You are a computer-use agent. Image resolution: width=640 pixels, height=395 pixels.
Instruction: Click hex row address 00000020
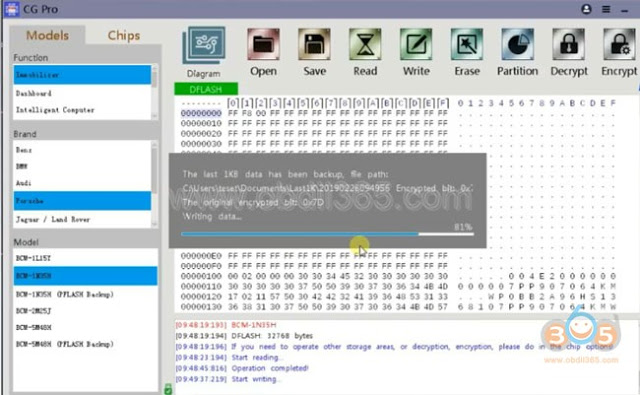pyautogui.click(x=201, y=133)
